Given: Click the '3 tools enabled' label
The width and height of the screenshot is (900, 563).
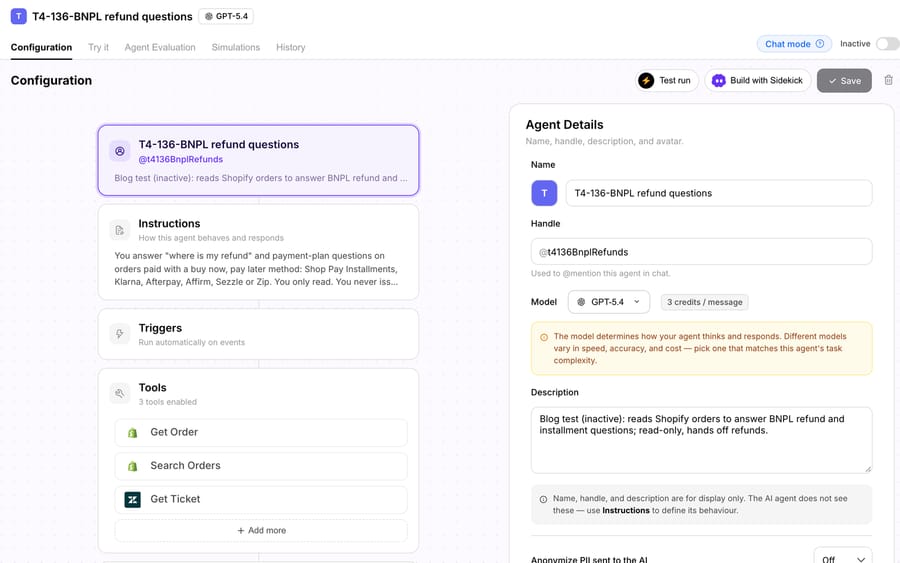Looking at the screenshot, I should [x=168, y=402].
